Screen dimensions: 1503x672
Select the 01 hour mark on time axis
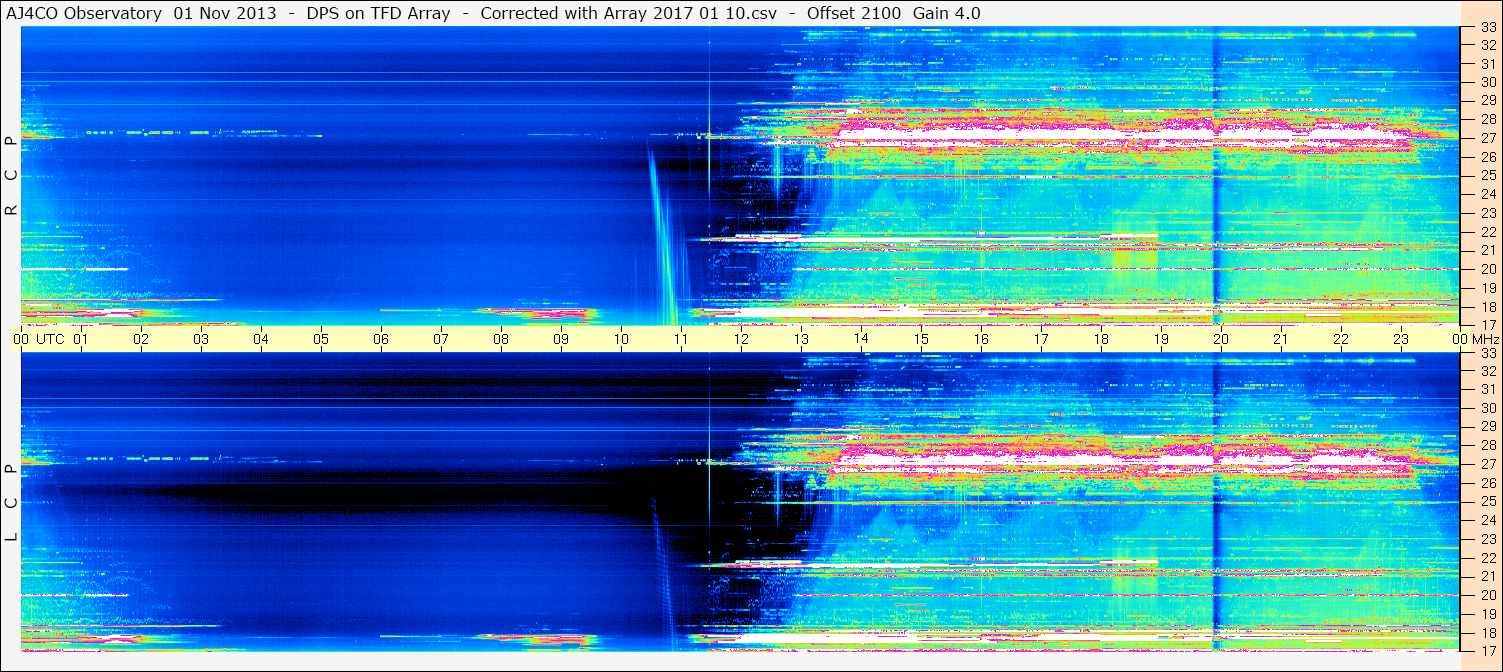coord(81,340)
